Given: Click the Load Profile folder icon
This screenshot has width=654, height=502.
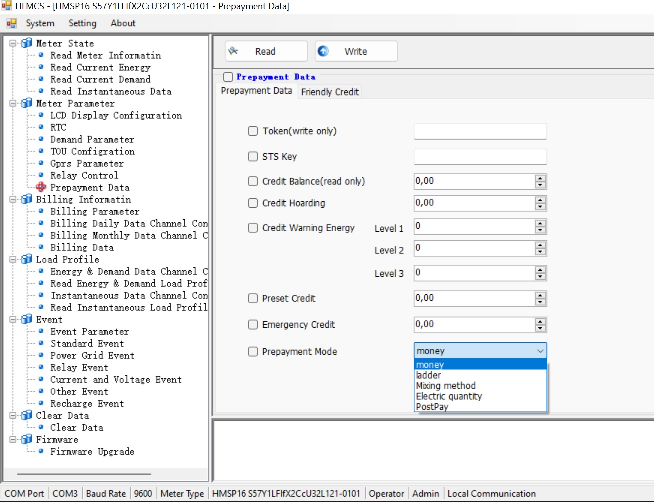Looking at the screenshot, I should click(x=26, y=259).
